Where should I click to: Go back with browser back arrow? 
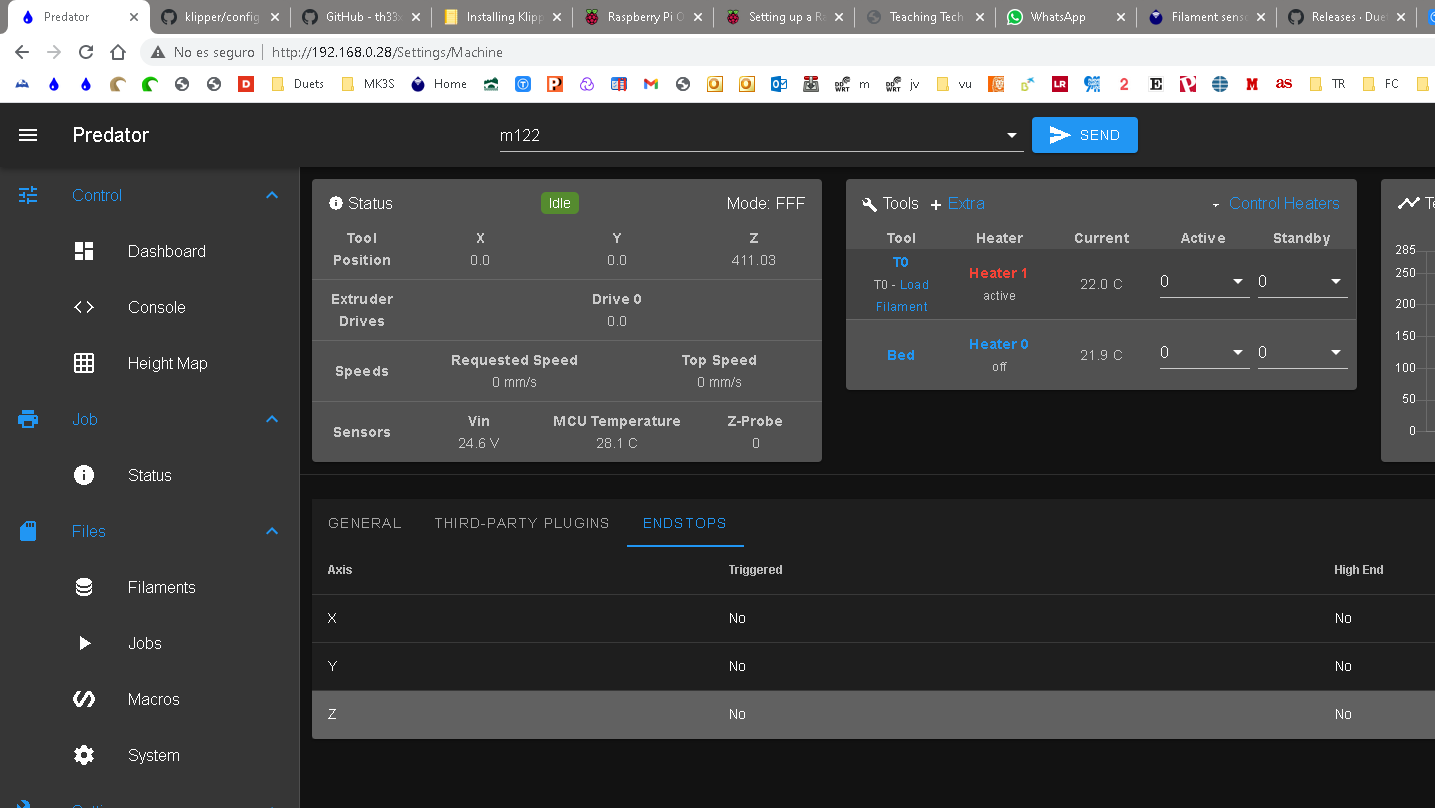click(x=22, y=52)
